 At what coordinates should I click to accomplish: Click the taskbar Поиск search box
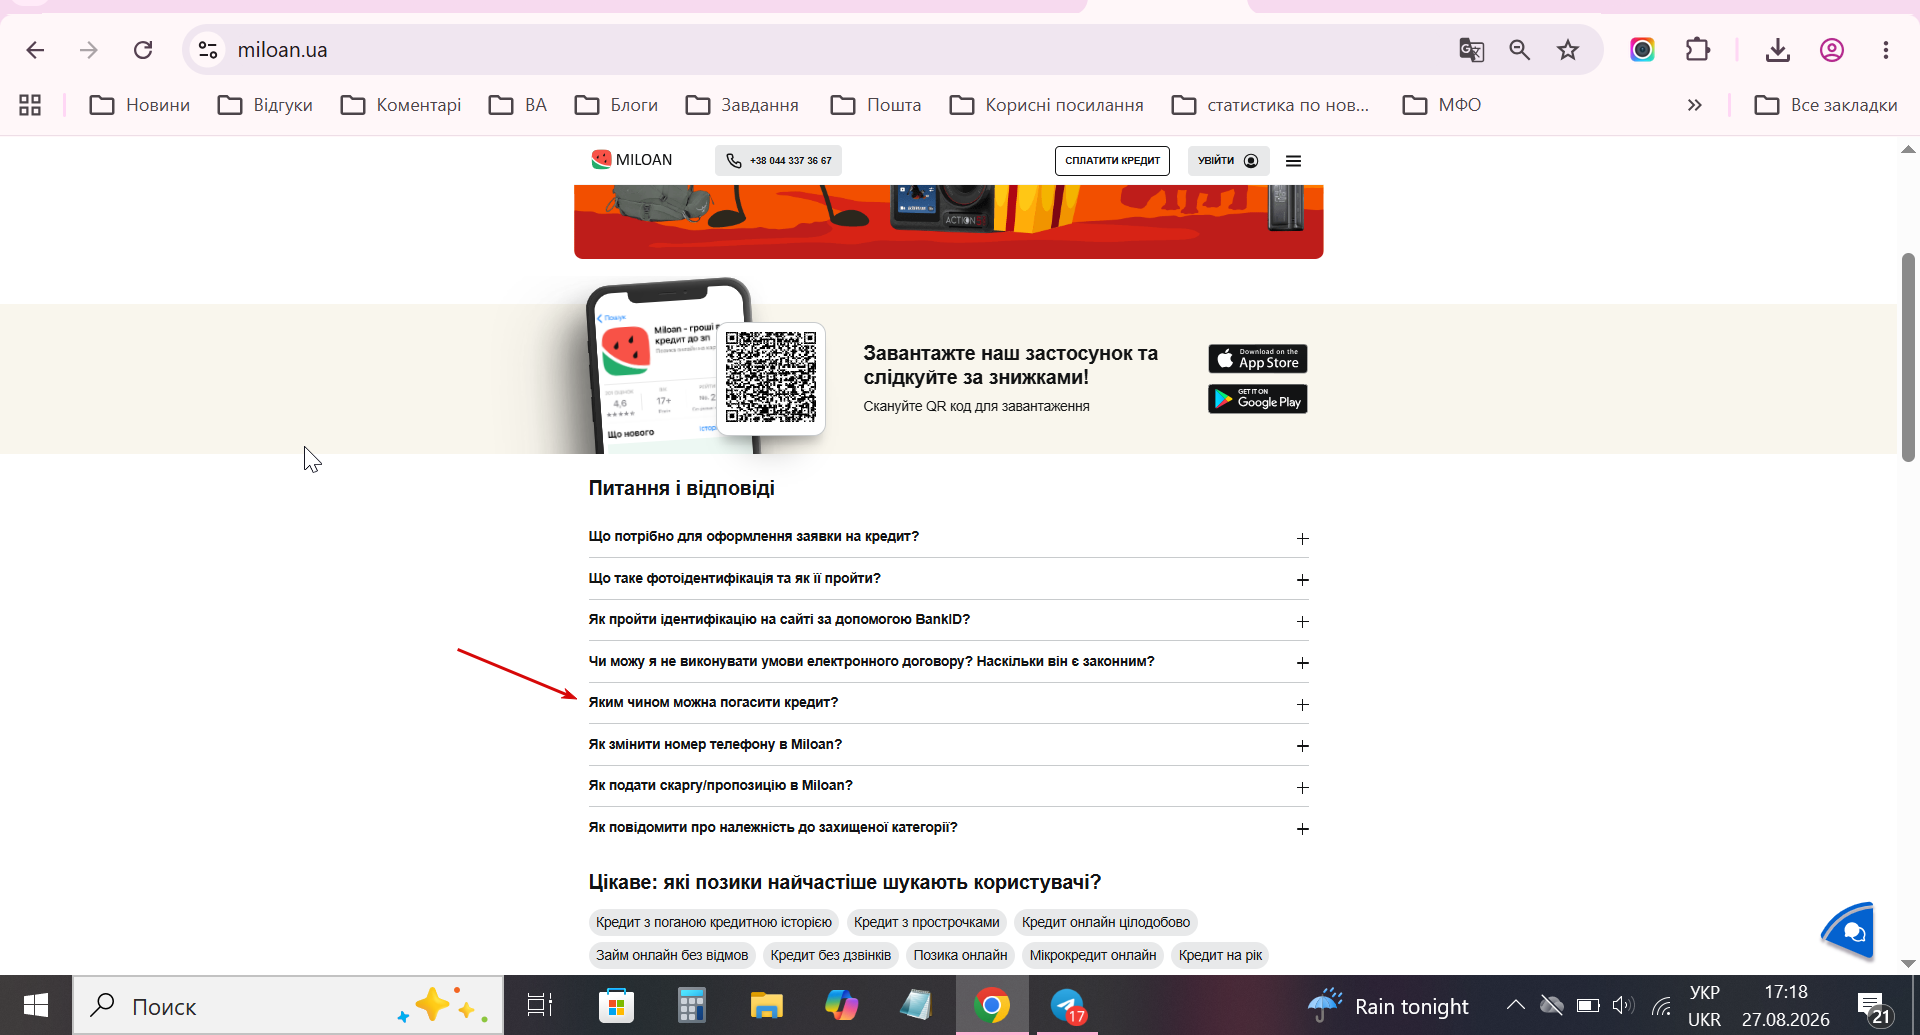288,1006
